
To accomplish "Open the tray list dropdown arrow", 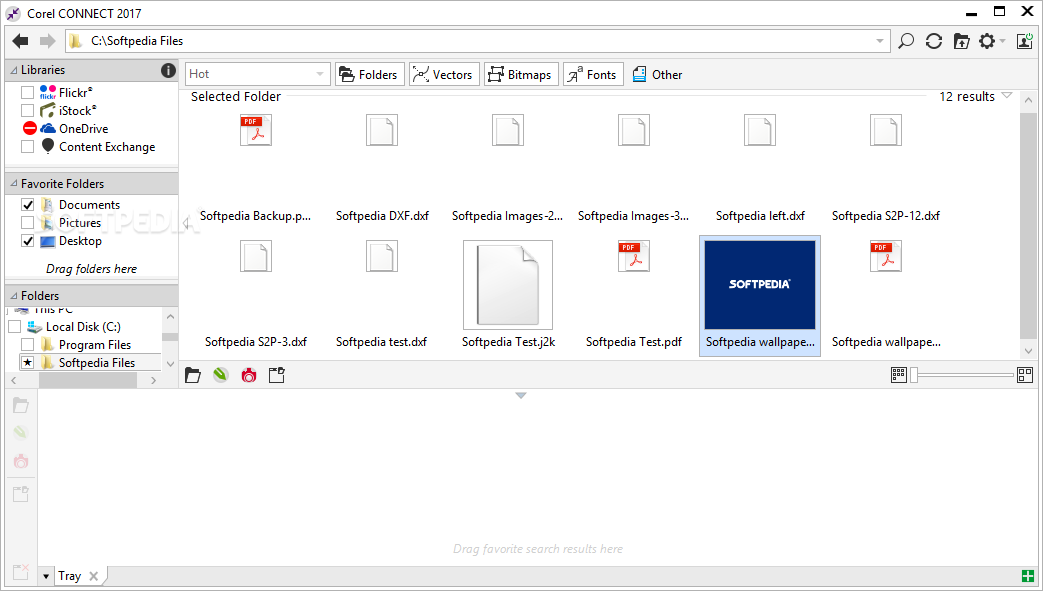I will point(46,576).
